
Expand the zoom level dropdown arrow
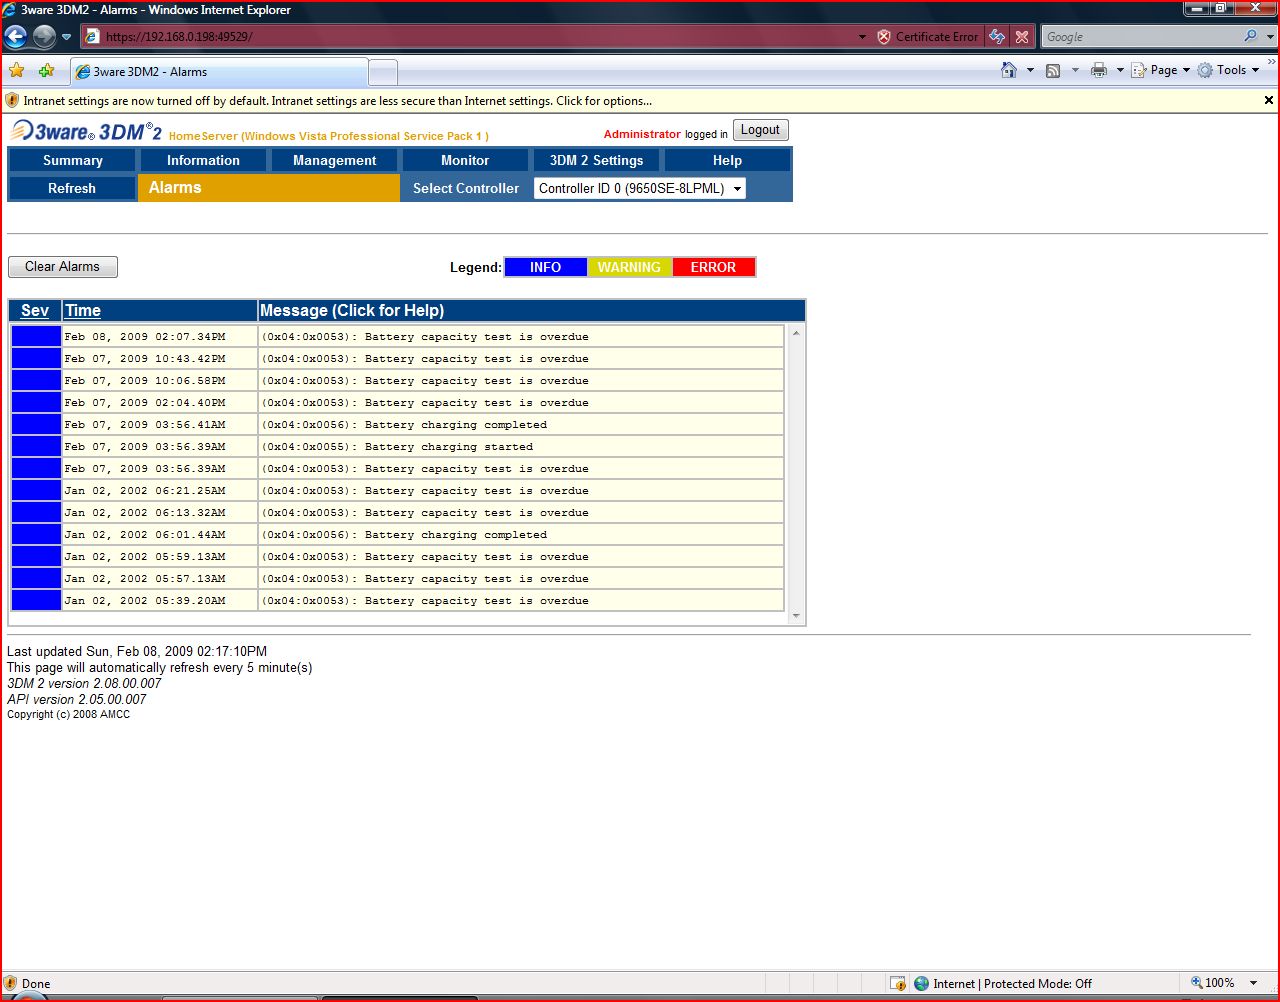(1254, 983)
